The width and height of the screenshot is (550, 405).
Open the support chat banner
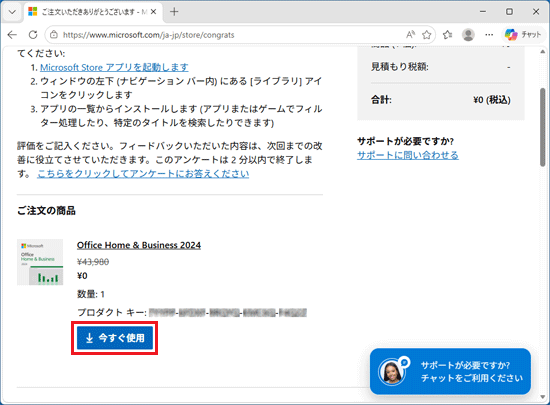450,371
